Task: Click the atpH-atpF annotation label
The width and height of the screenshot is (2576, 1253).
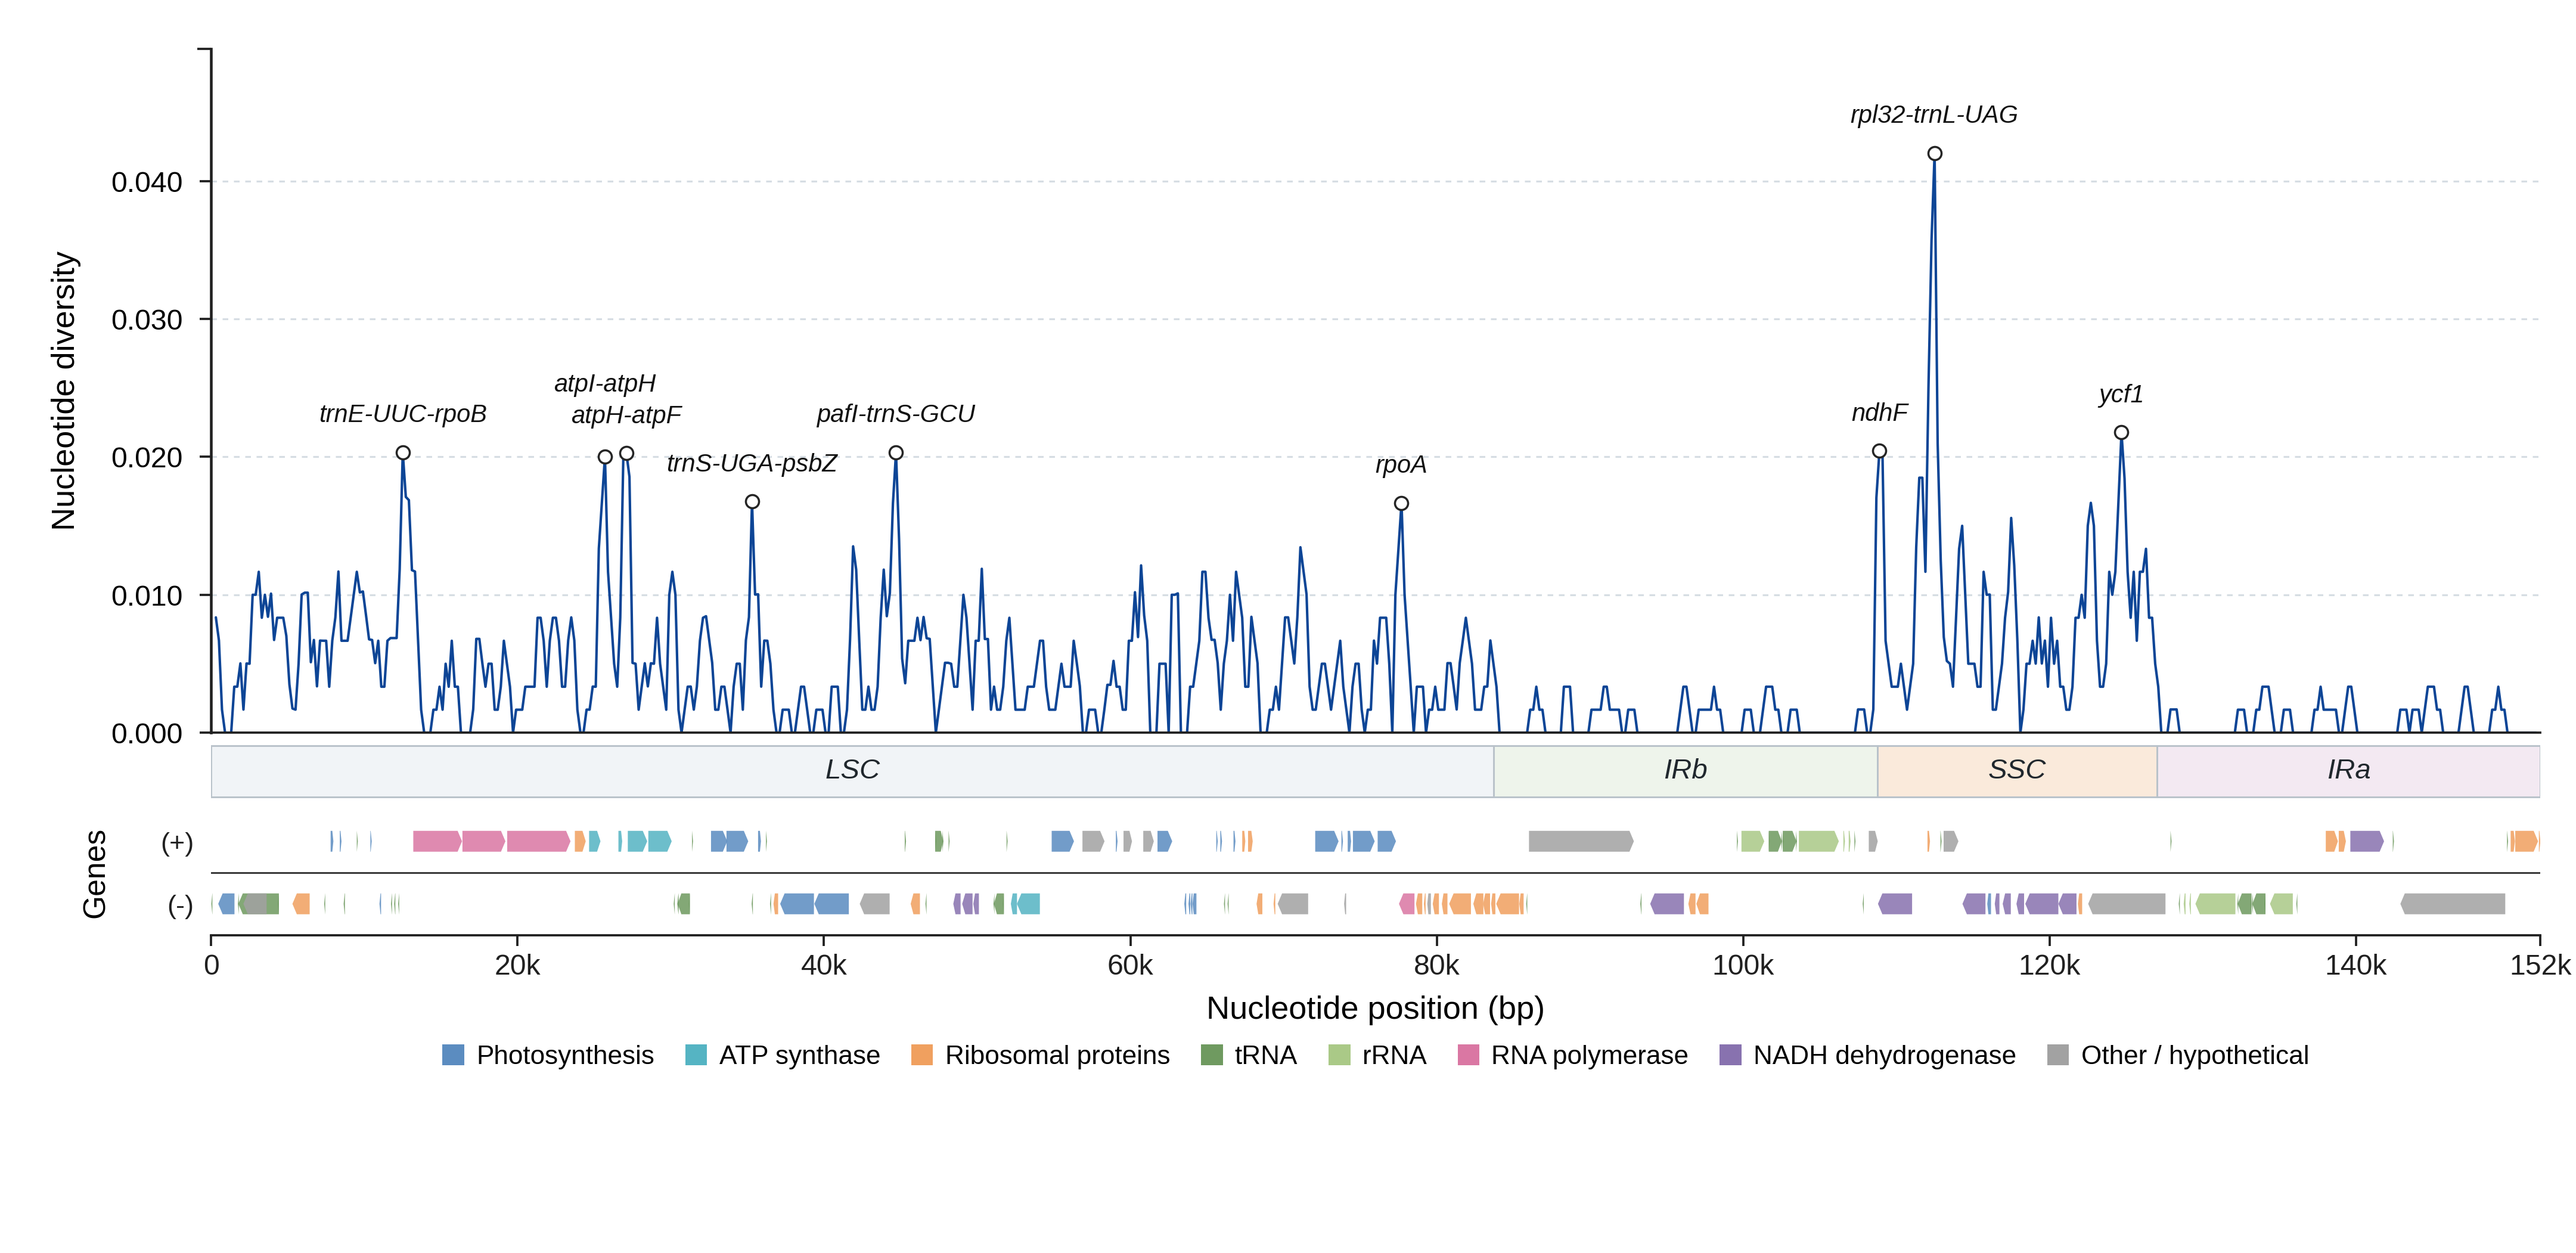Action: 626,414
